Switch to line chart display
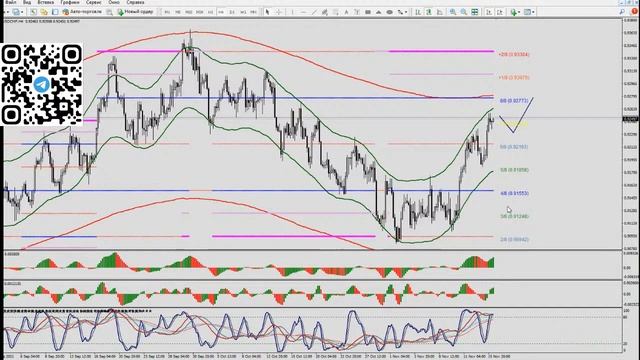 pos(440,12)
